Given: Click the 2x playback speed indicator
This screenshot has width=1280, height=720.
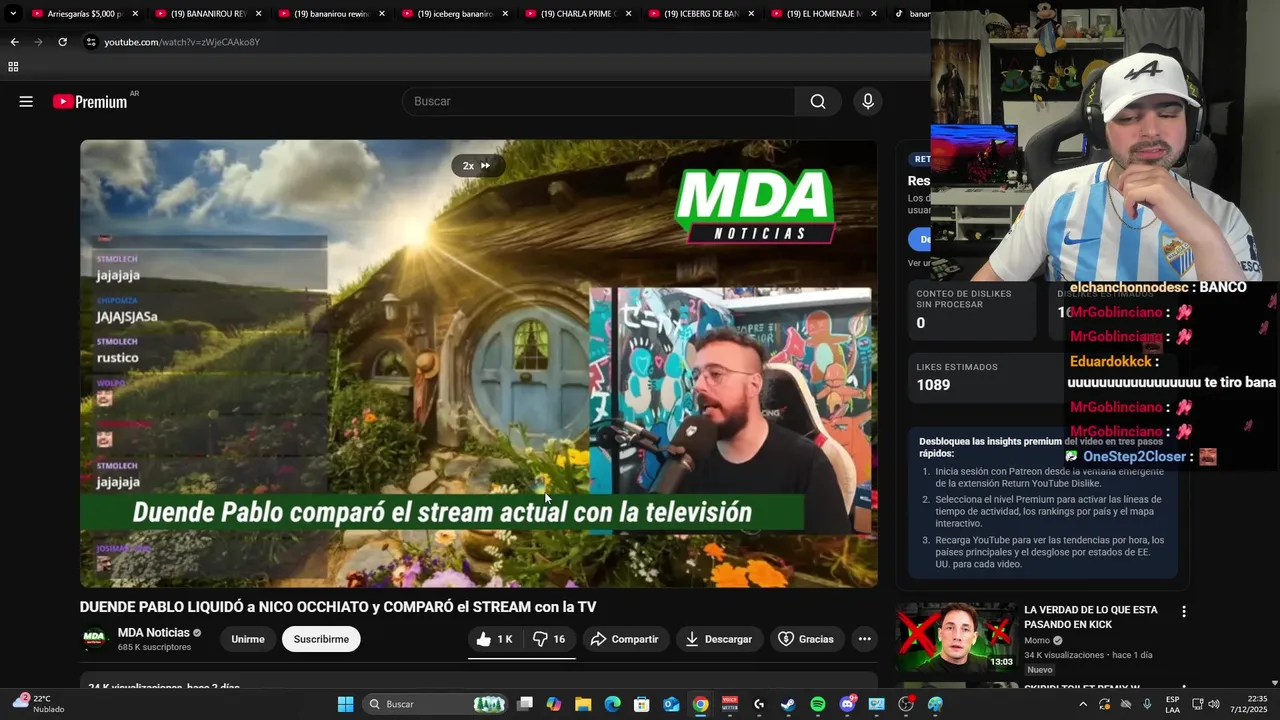Looking at the screenshot, I should pyautogui.click(x=477, y=166).
